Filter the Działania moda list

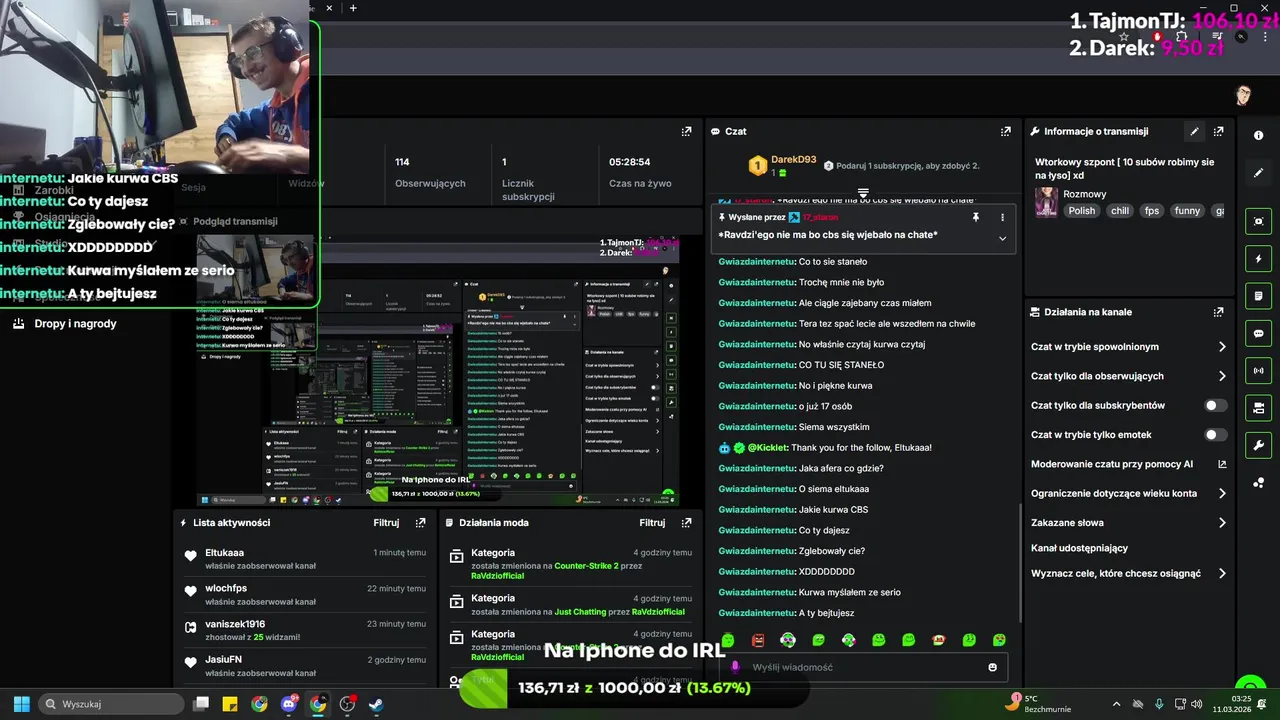[652, 523]
